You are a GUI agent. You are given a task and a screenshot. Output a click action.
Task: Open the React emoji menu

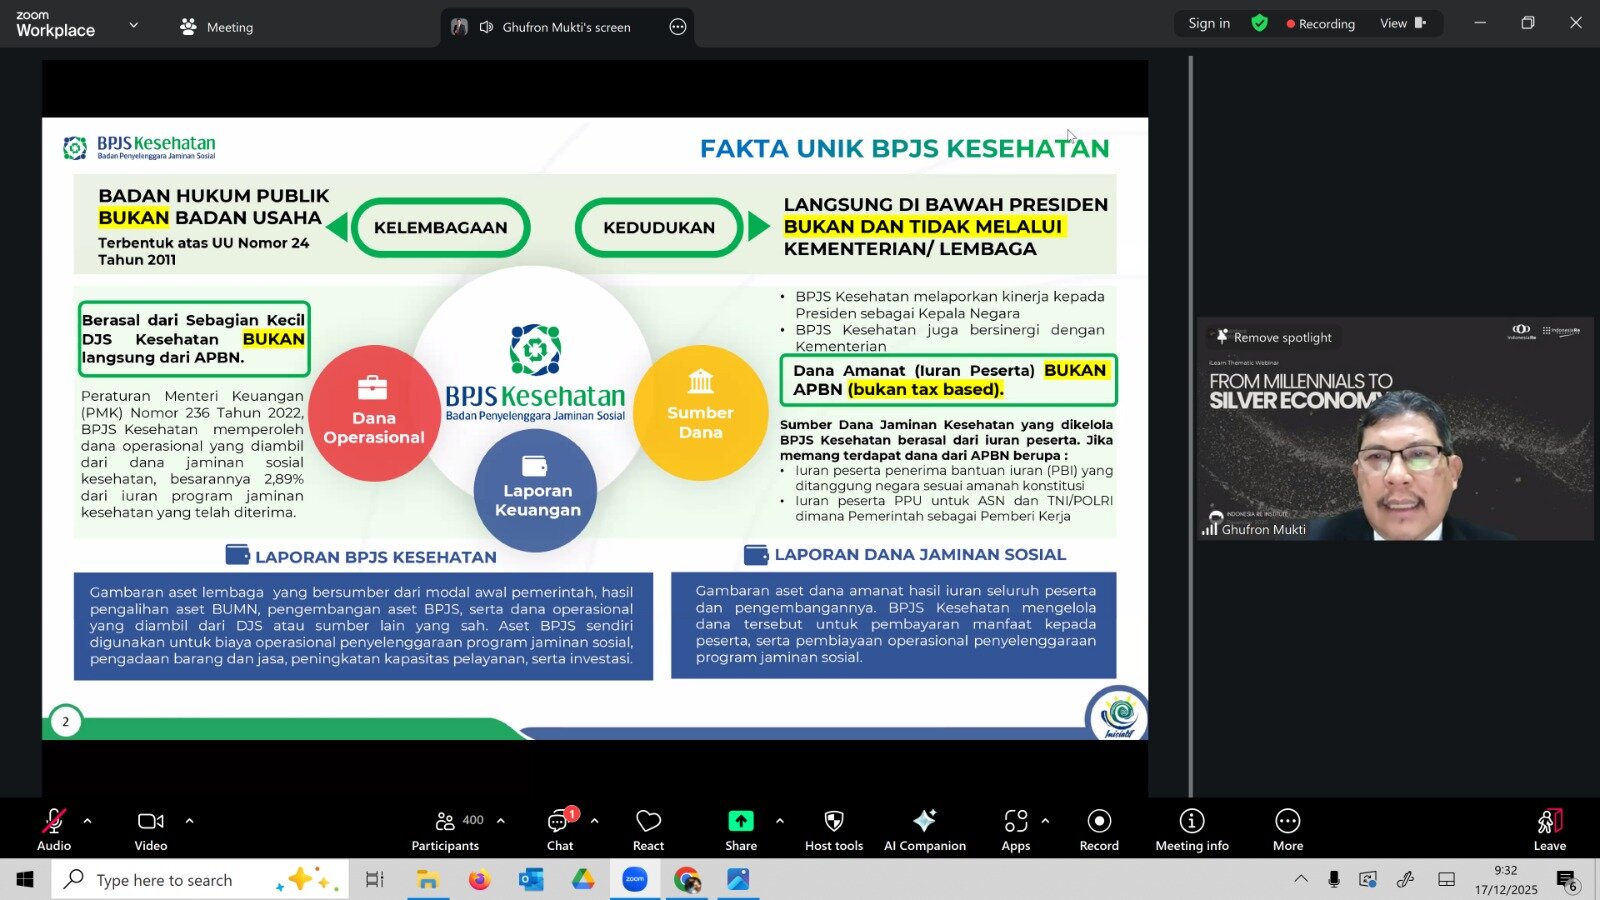tap(648, 830)
